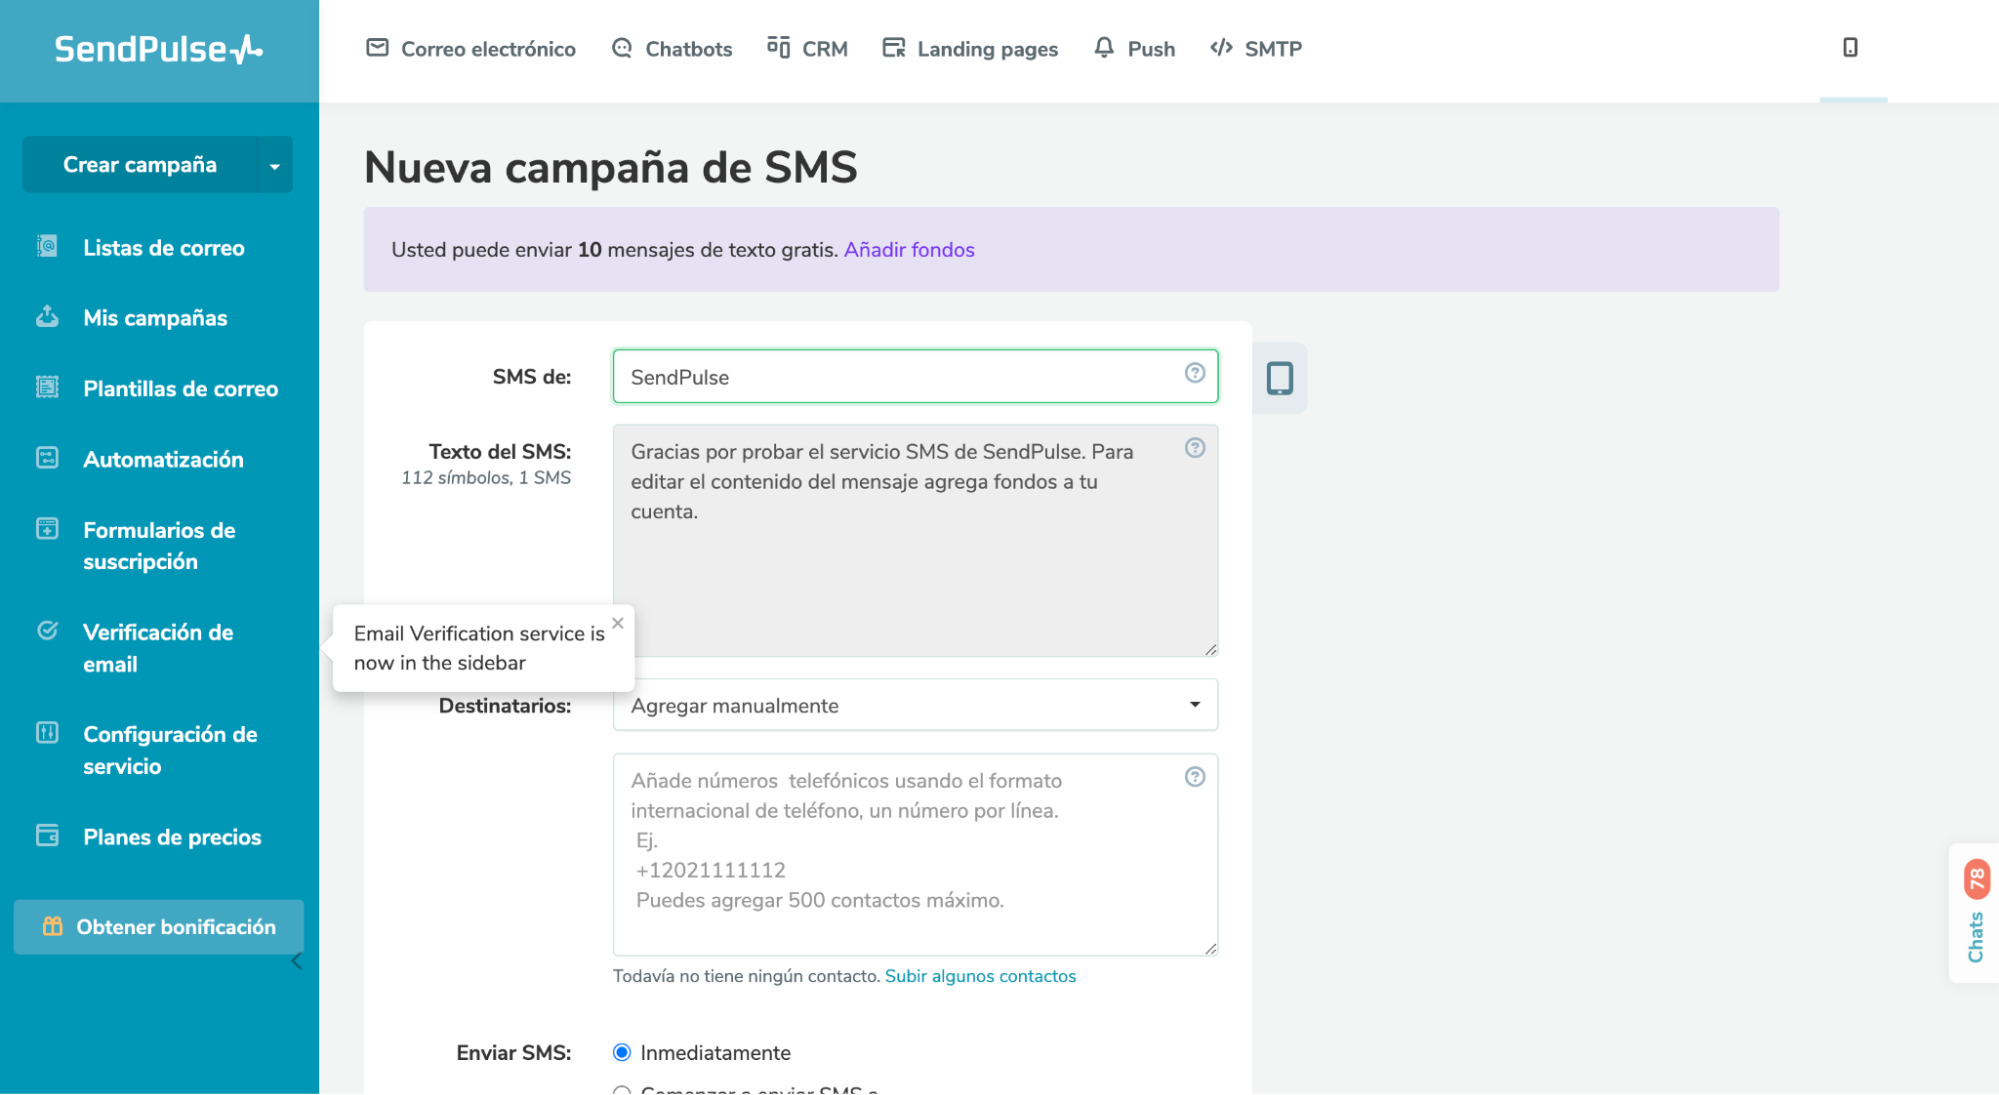Click the help icon in Texto del SMS
Screen dimensions: 1999x1095
(x=1195, y=448)
